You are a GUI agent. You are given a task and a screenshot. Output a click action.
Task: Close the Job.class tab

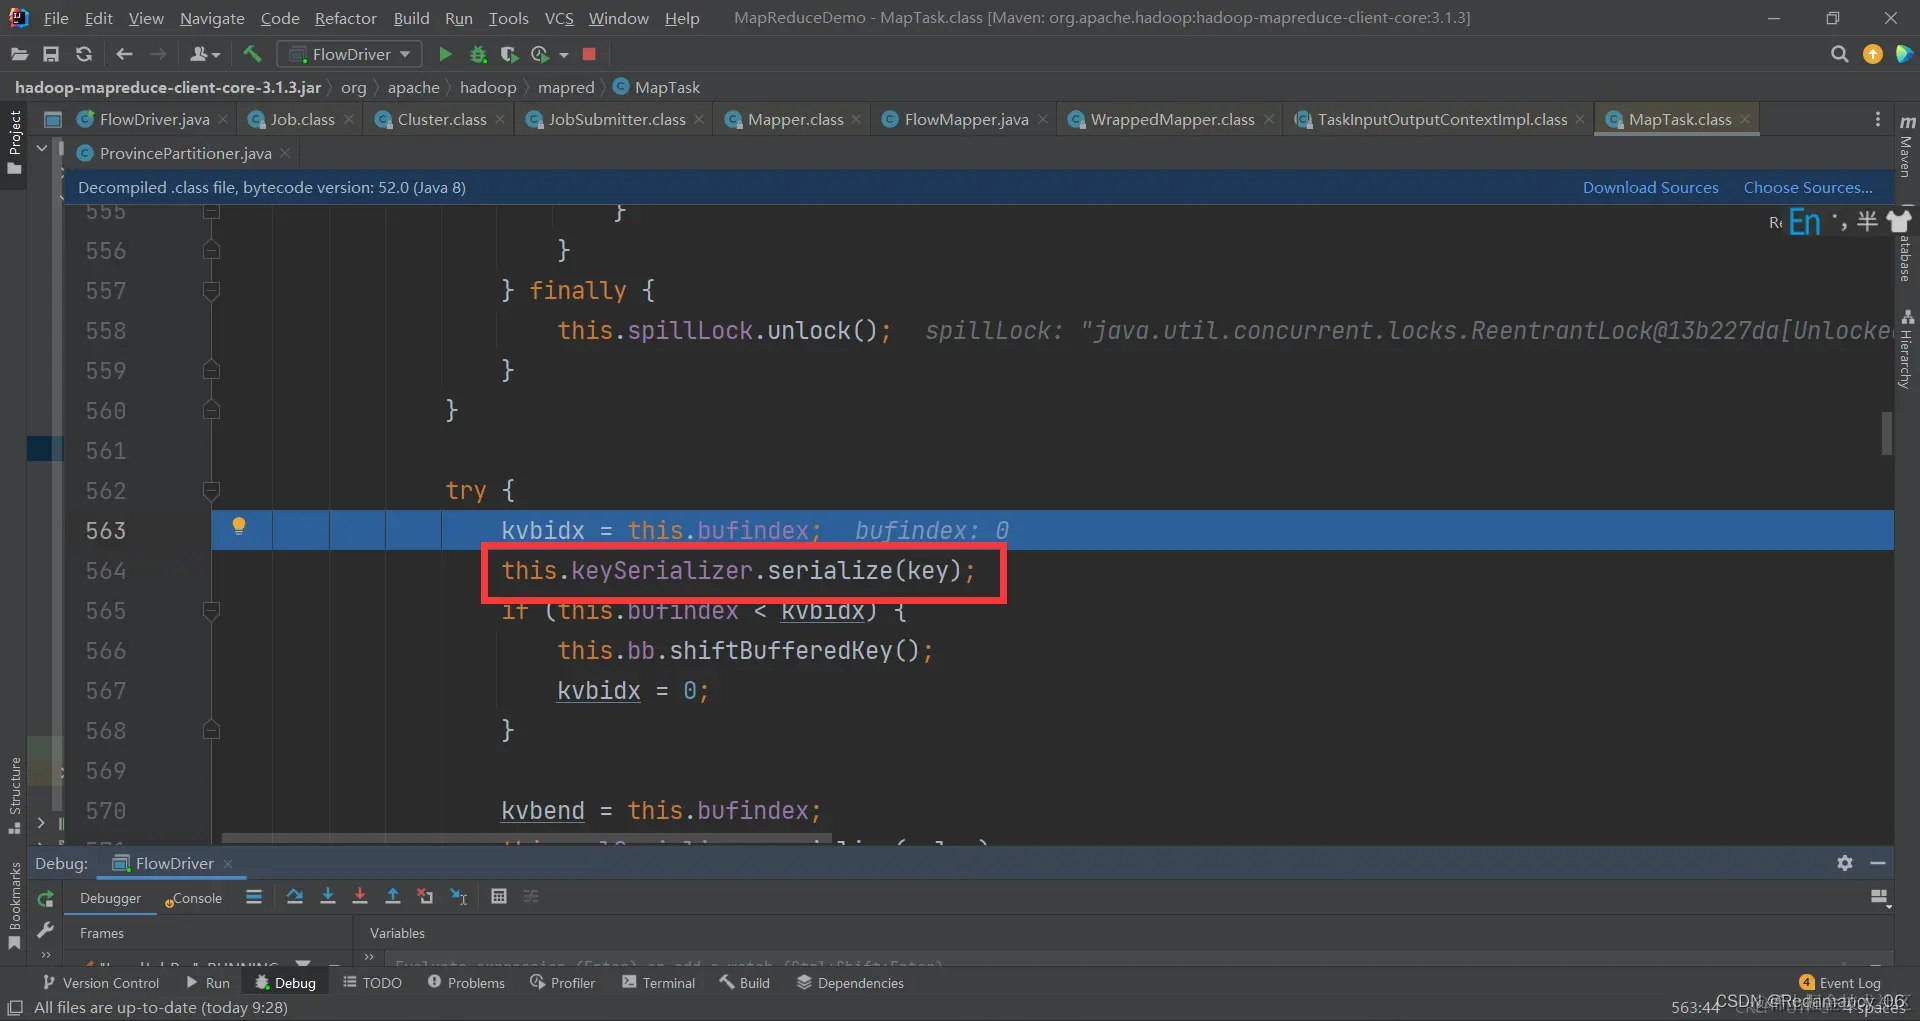tap(348, 119)
